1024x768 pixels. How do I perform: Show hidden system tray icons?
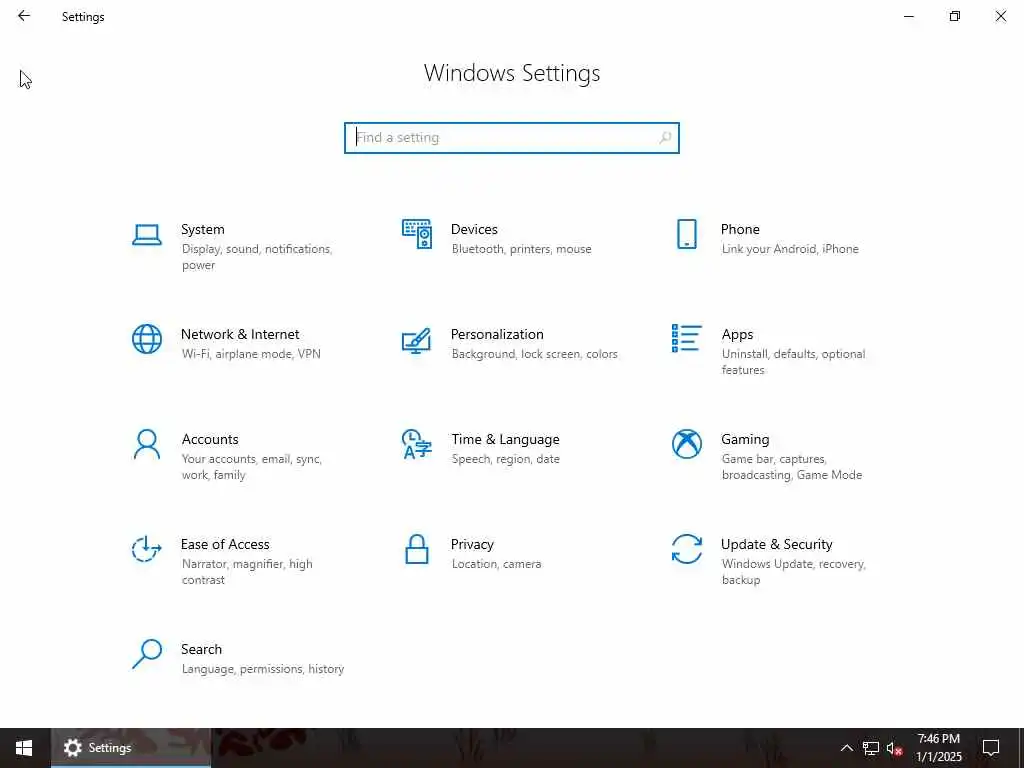coord(846,748)
